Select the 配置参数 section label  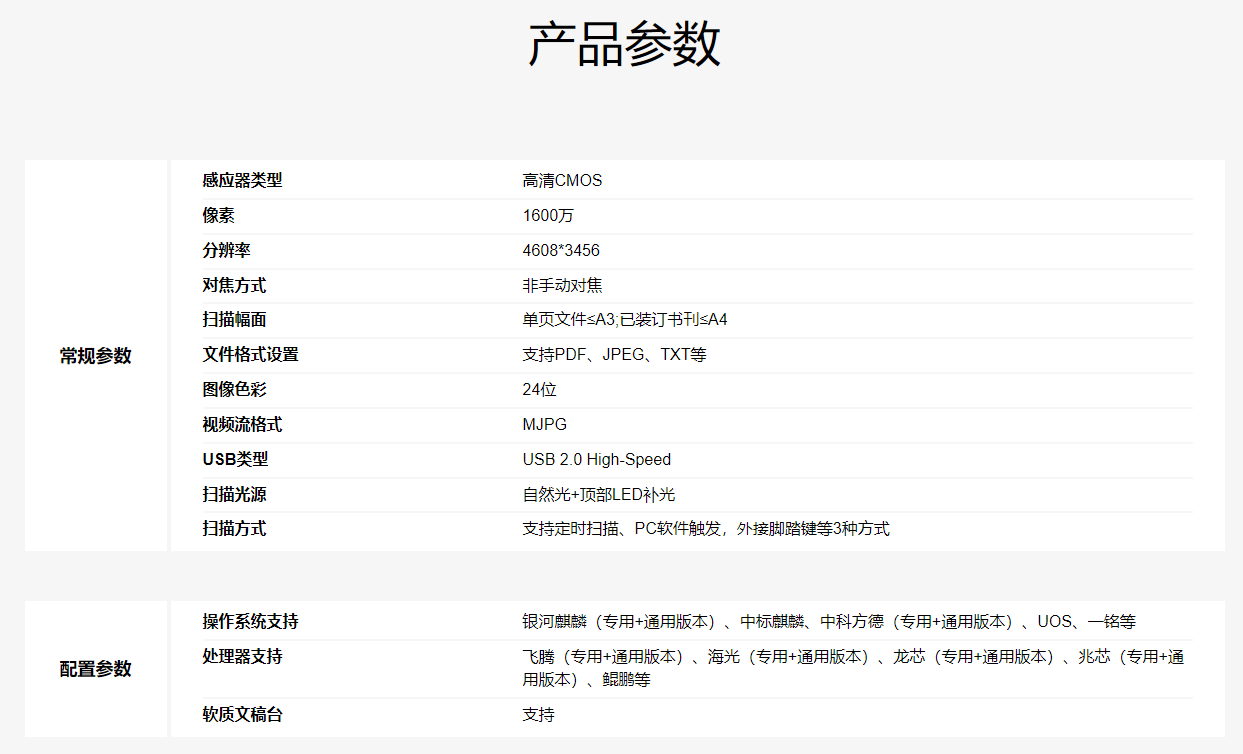[x=95, y=668]
